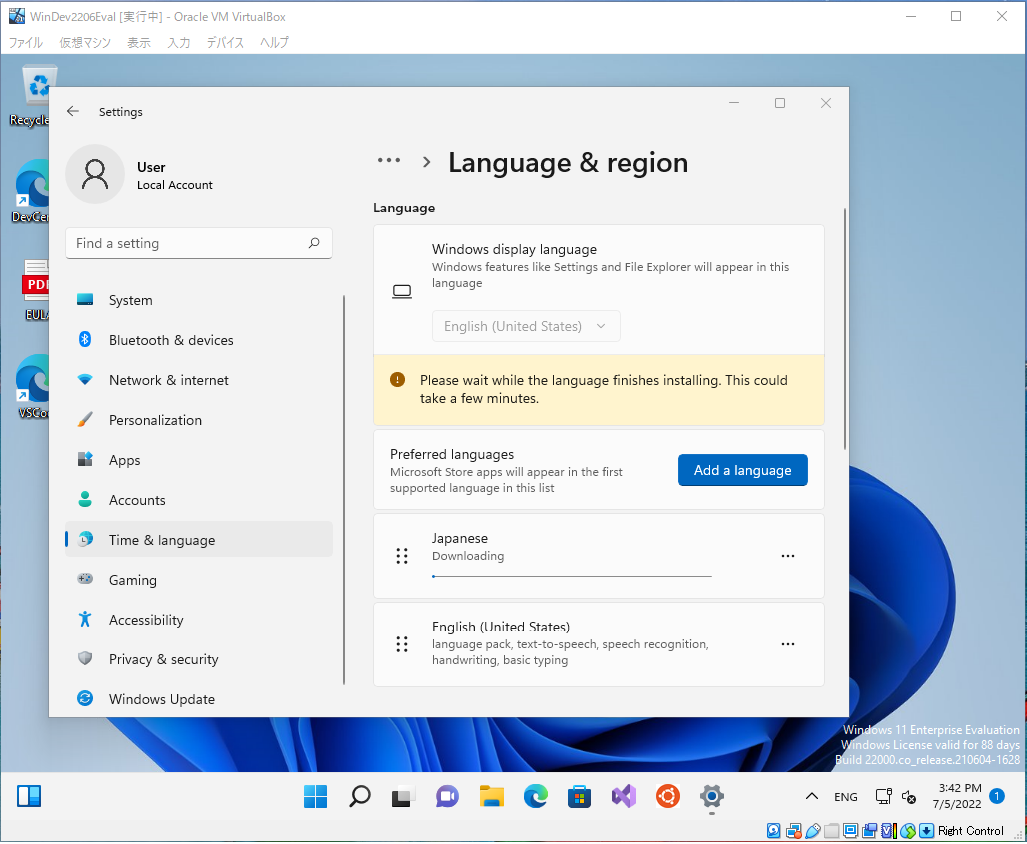Open the Windows display language dropdown
Image resolution: width=1027 pixels, height=844 pixels.
(526, 326)
